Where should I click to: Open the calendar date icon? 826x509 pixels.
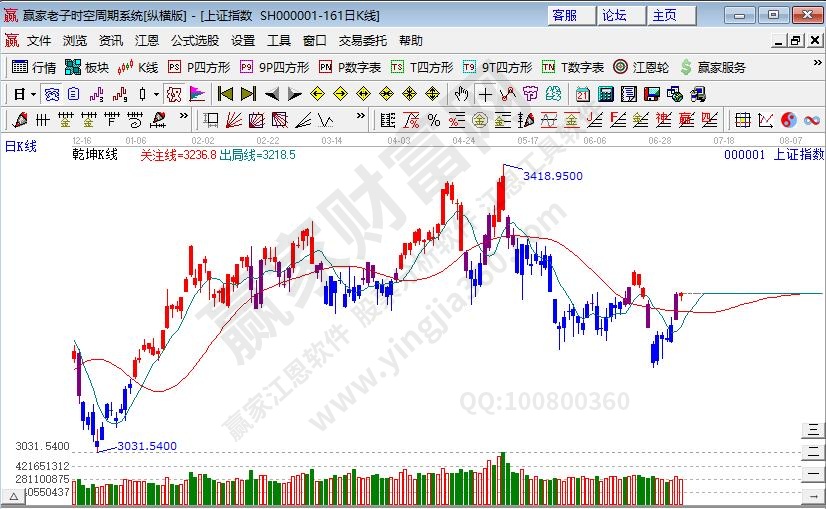[582, 94]
